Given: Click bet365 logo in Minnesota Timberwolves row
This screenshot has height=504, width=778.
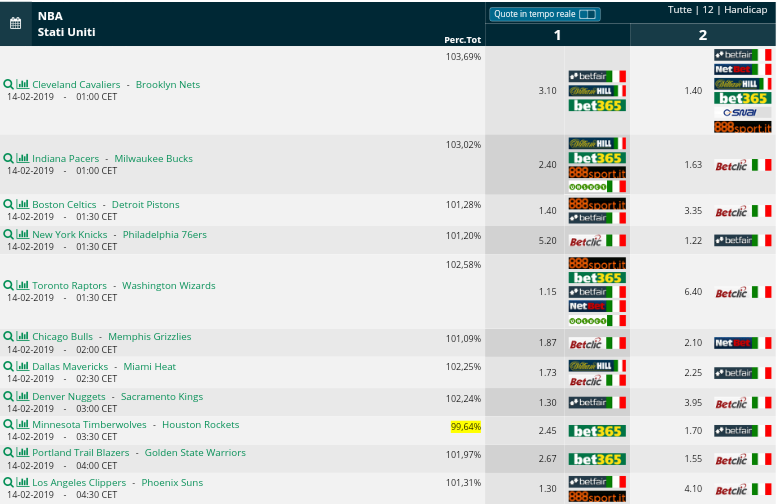Looking at the screenshot, I should click(x=597, y=431).
